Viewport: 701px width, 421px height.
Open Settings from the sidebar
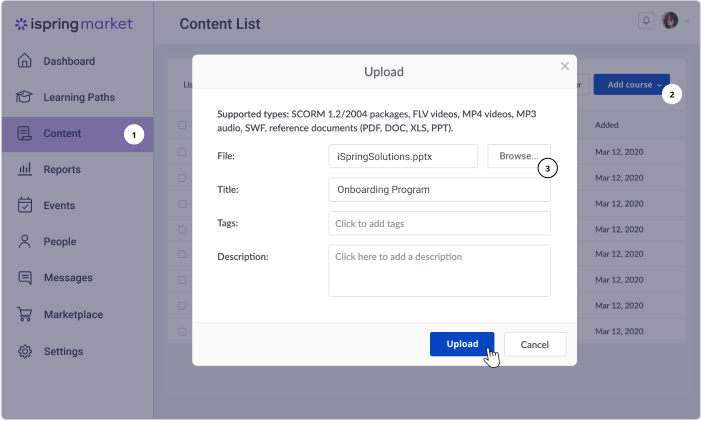63,351
